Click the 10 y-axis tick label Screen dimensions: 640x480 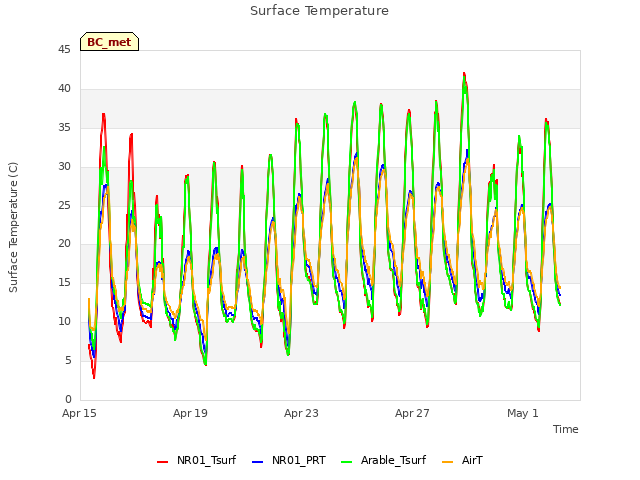click(x=64, y=322)
